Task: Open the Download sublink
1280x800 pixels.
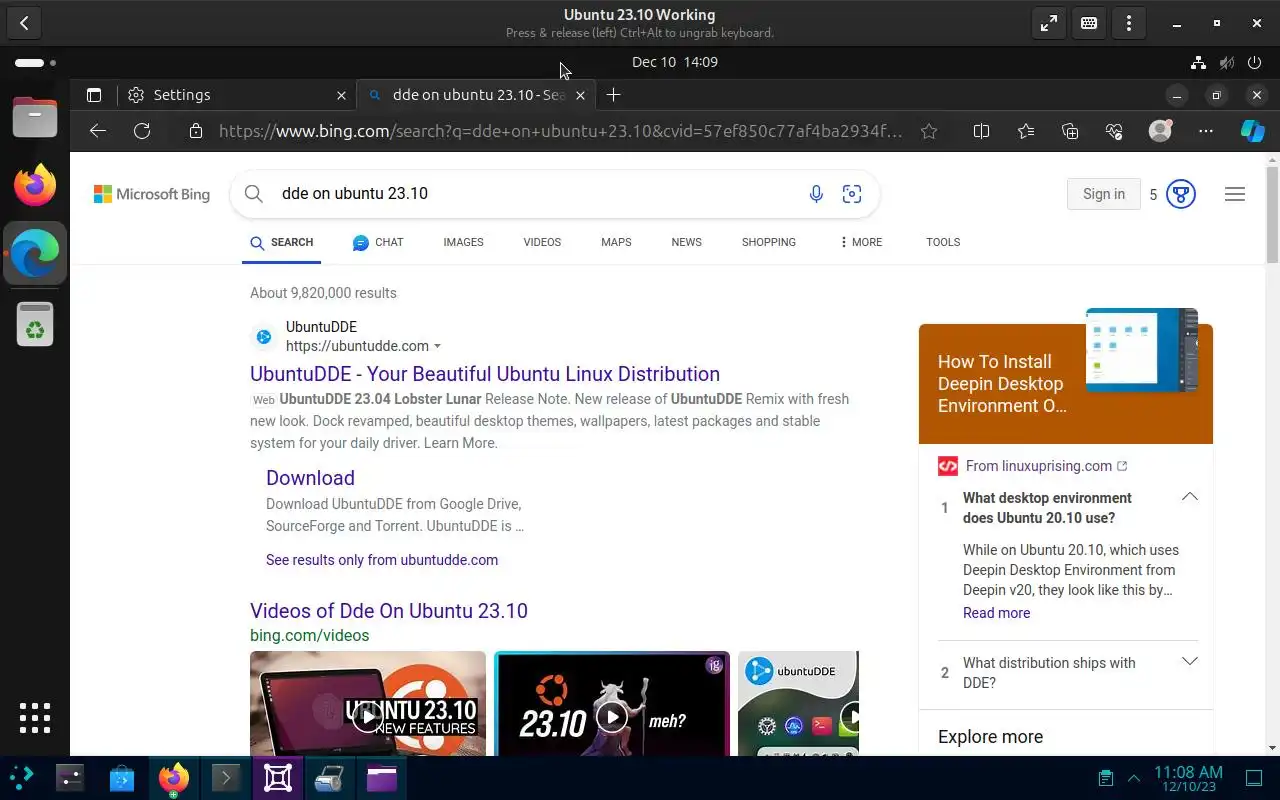Action: (x=310, y=478)
